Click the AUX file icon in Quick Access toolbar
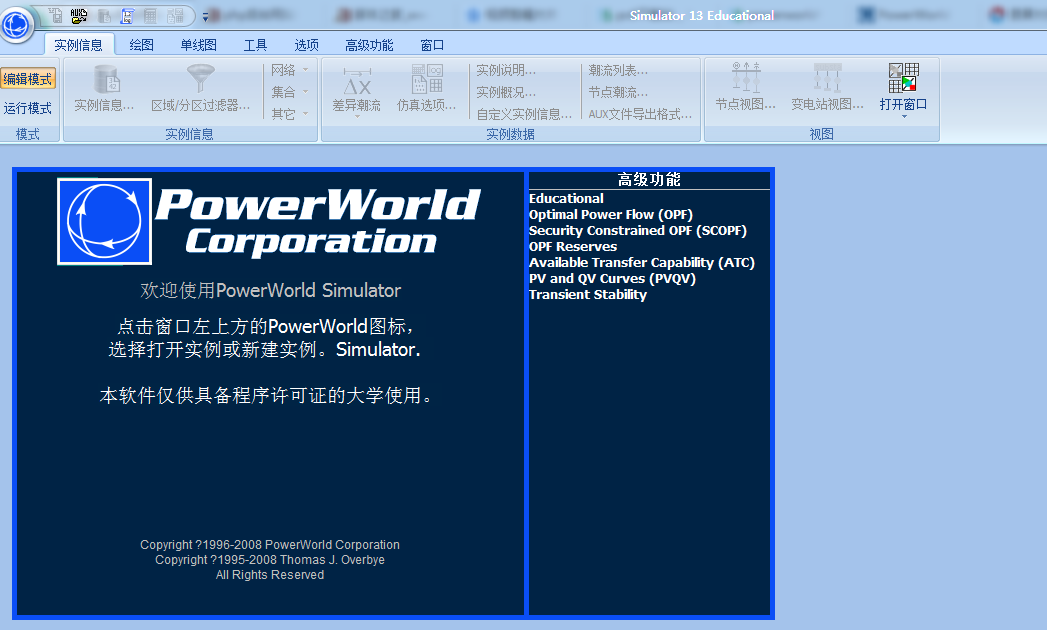This screenshot has width=1047, height=630. click(78, 15)
